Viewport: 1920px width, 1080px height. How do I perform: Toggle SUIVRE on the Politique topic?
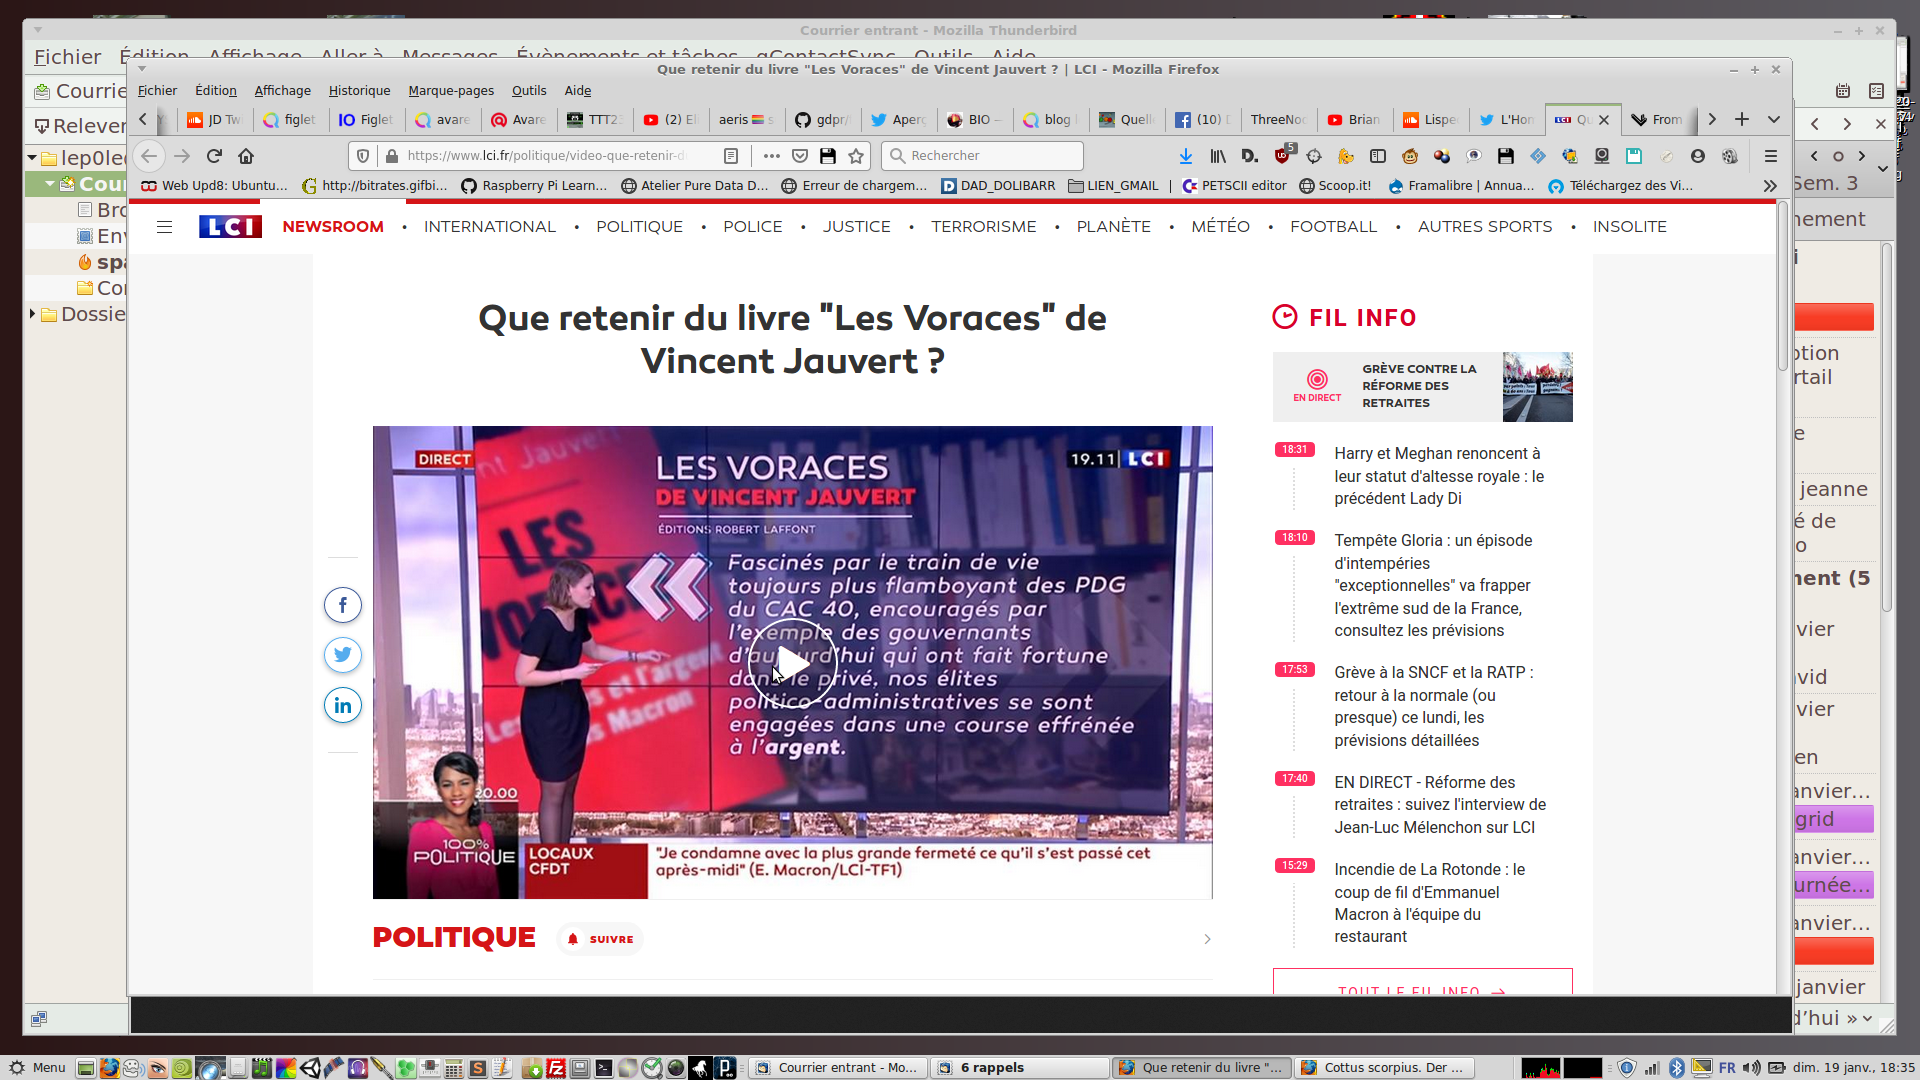click(x=600, y=939)
